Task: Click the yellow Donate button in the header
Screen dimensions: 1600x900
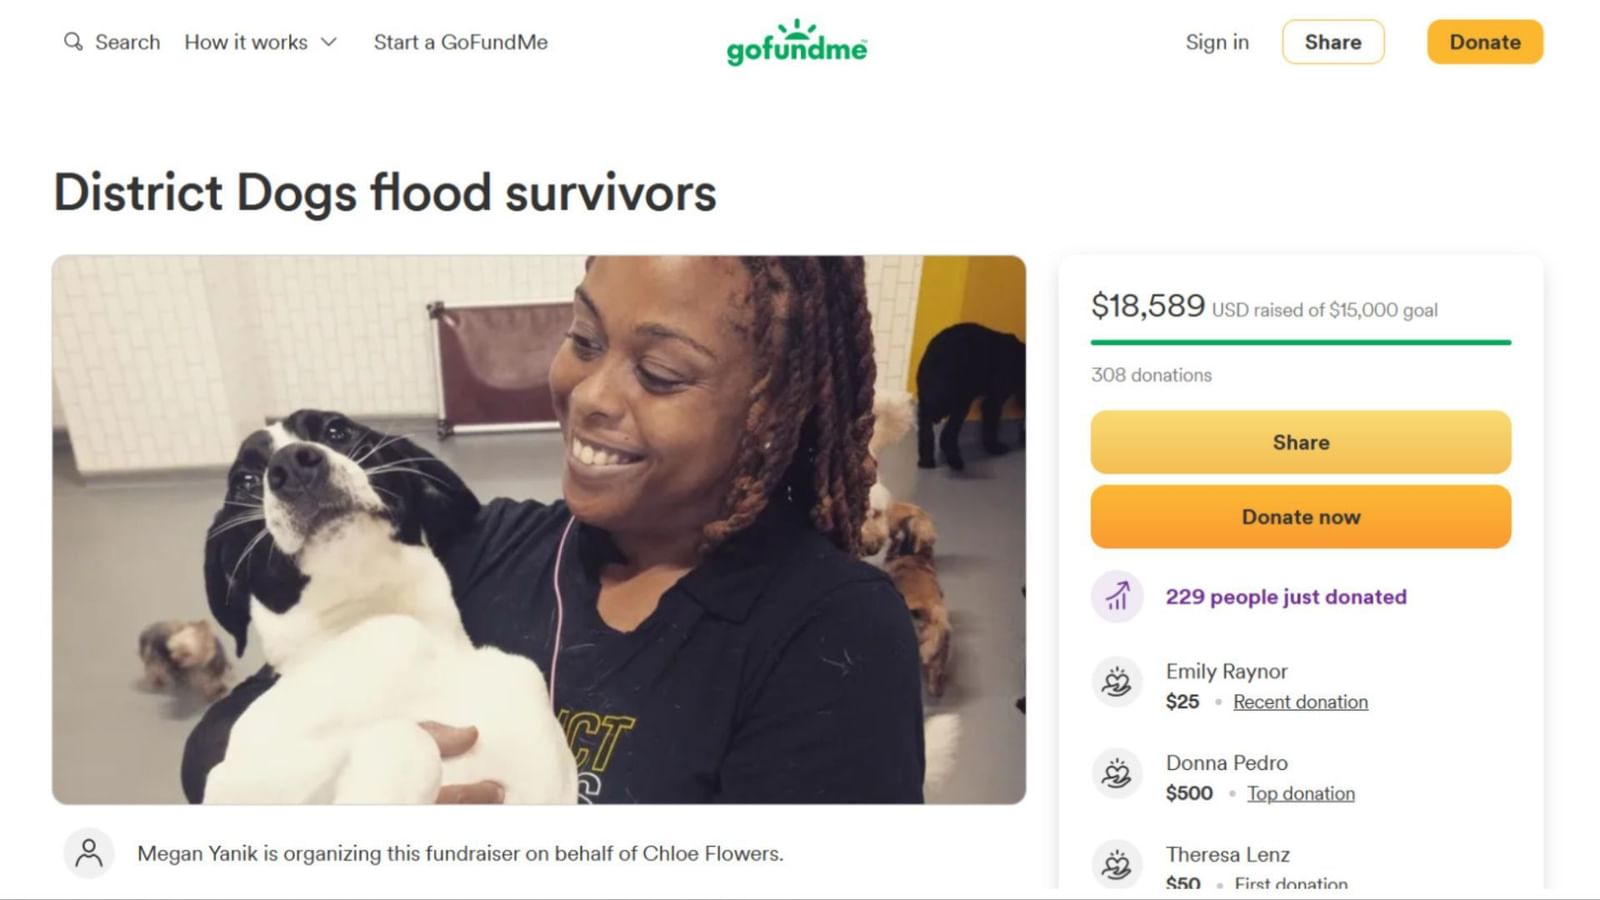Action: tap(1484, 42)
